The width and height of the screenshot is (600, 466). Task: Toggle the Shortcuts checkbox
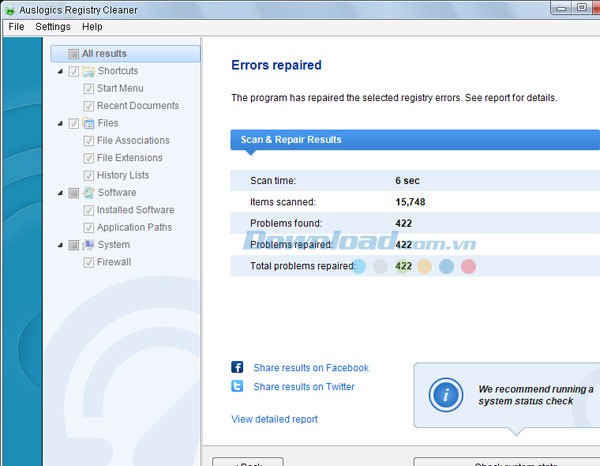(73, 71)
